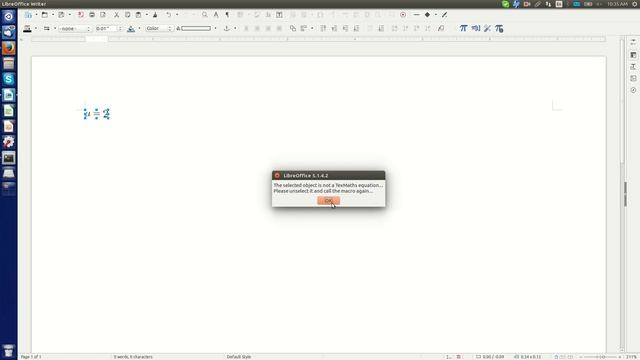Click Insert Text Box icon
This screenshot has width=640, height=360.
[x=279, y=15]
